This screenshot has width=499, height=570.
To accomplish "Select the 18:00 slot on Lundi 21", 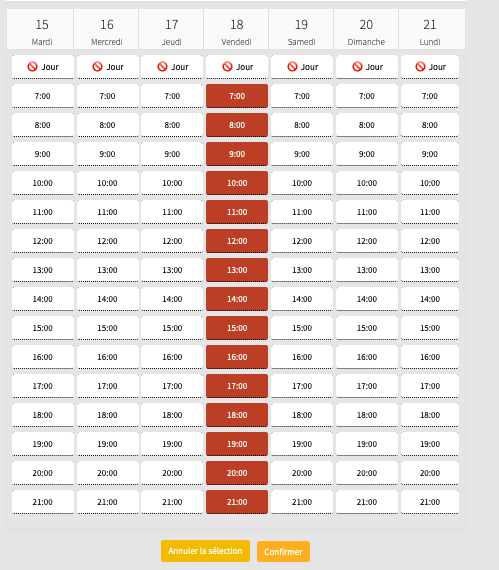I will [x=430, y=415].
